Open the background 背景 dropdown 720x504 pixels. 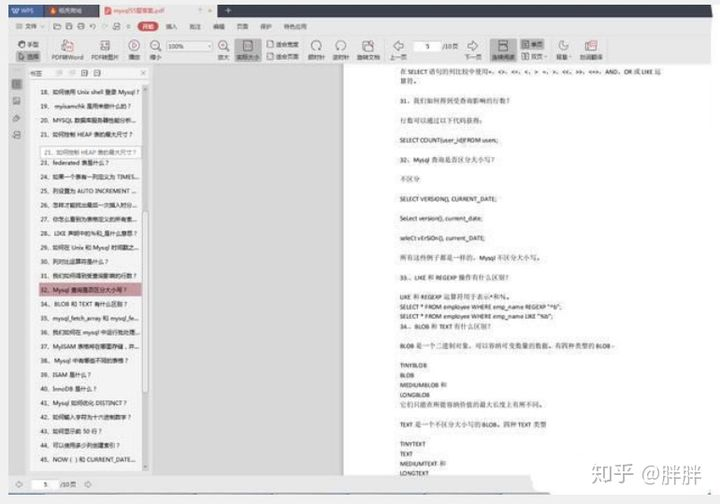click(x=563, y=50)
